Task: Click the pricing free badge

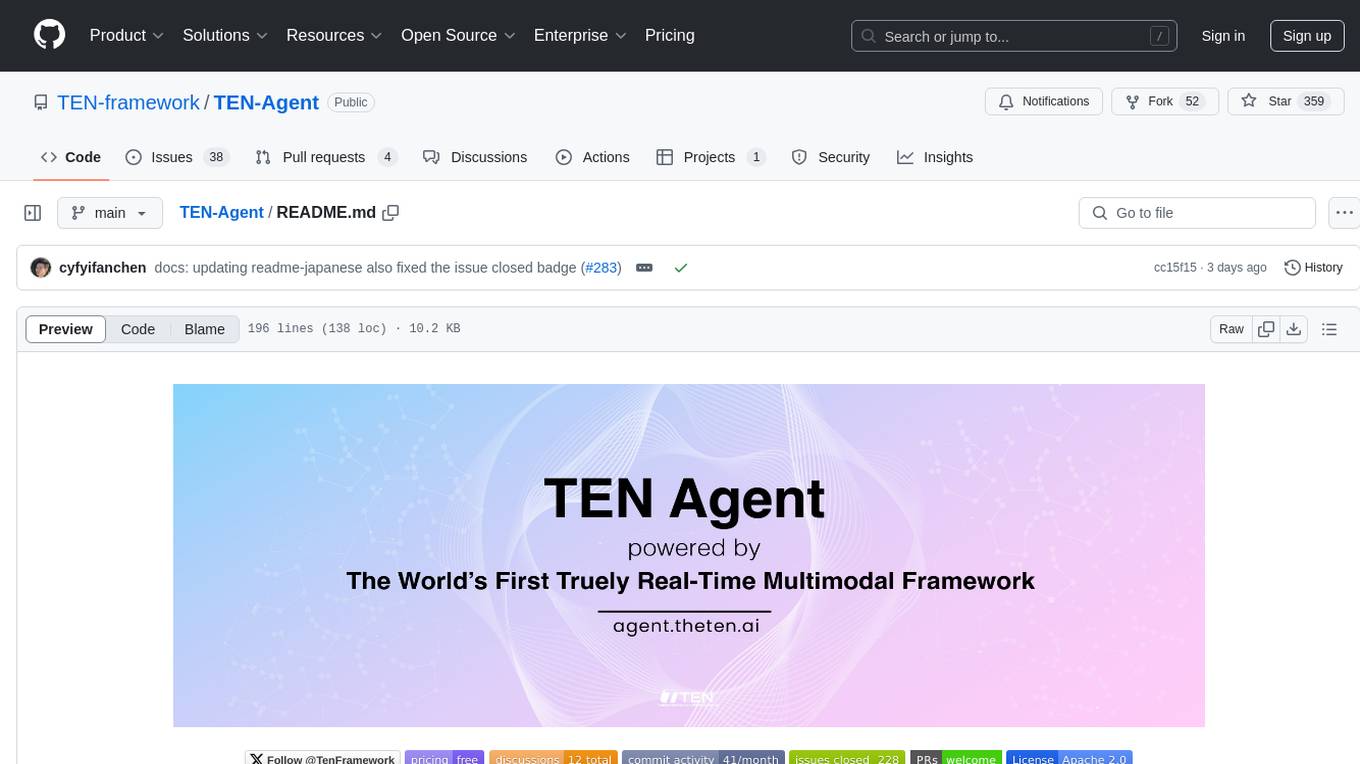Action: click(x=445, y=759)
